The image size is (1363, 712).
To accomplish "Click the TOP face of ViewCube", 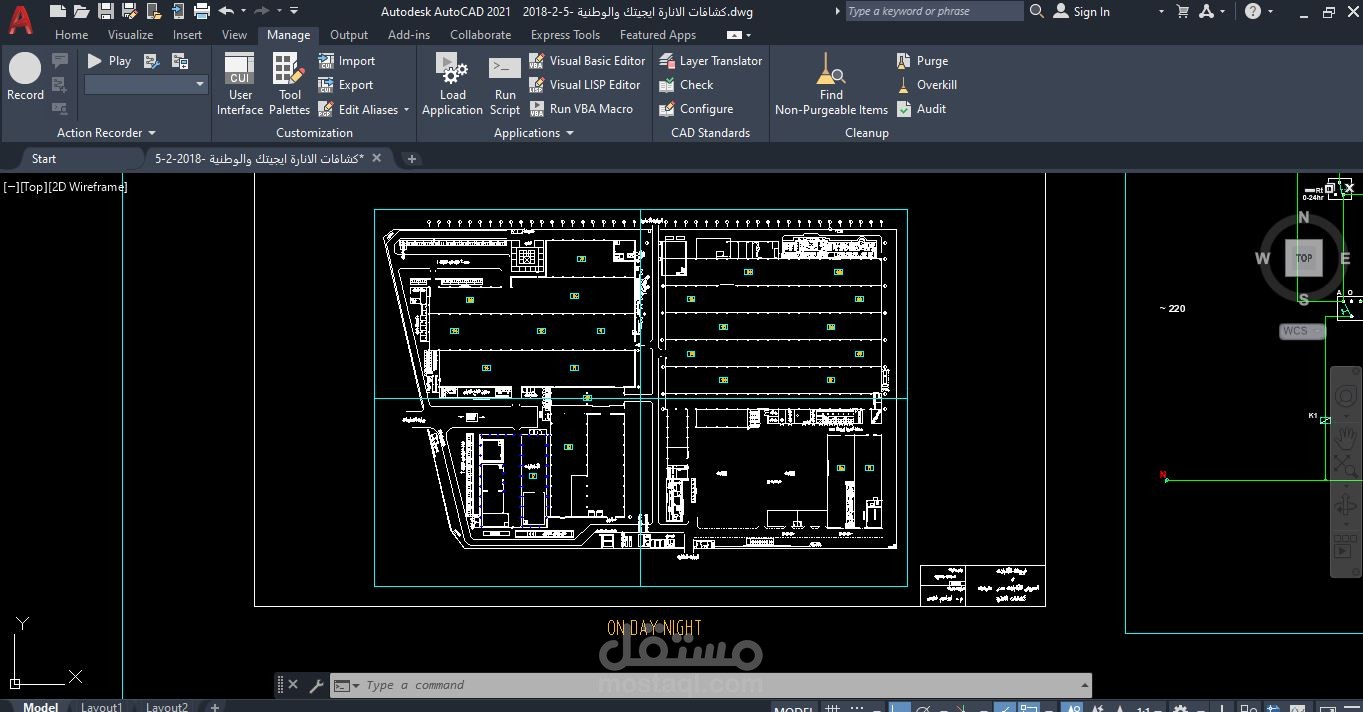I will [1304, 258].
